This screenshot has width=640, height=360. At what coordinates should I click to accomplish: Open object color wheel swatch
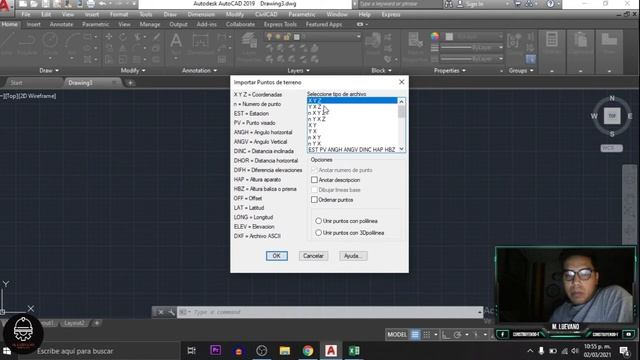point(435,37)
